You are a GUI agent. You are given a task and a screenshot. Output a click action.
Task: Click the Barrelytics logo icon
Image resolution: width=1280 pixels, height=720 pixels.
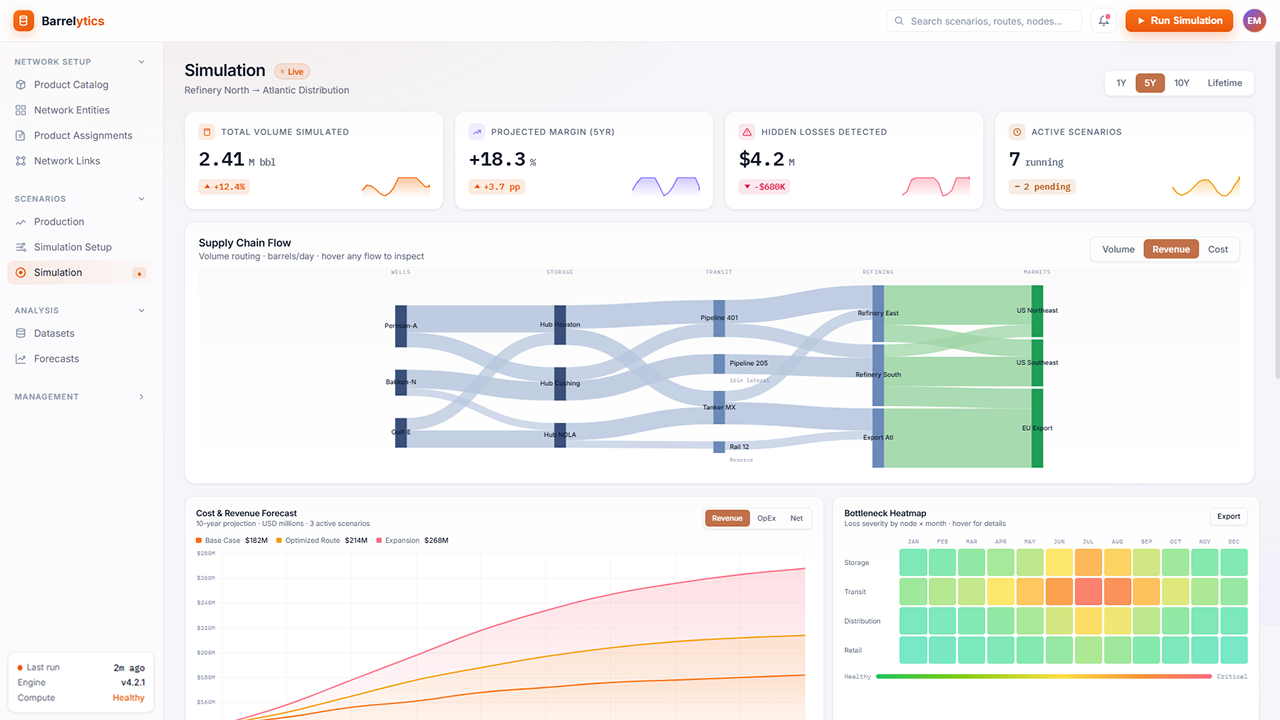point(23,21)
